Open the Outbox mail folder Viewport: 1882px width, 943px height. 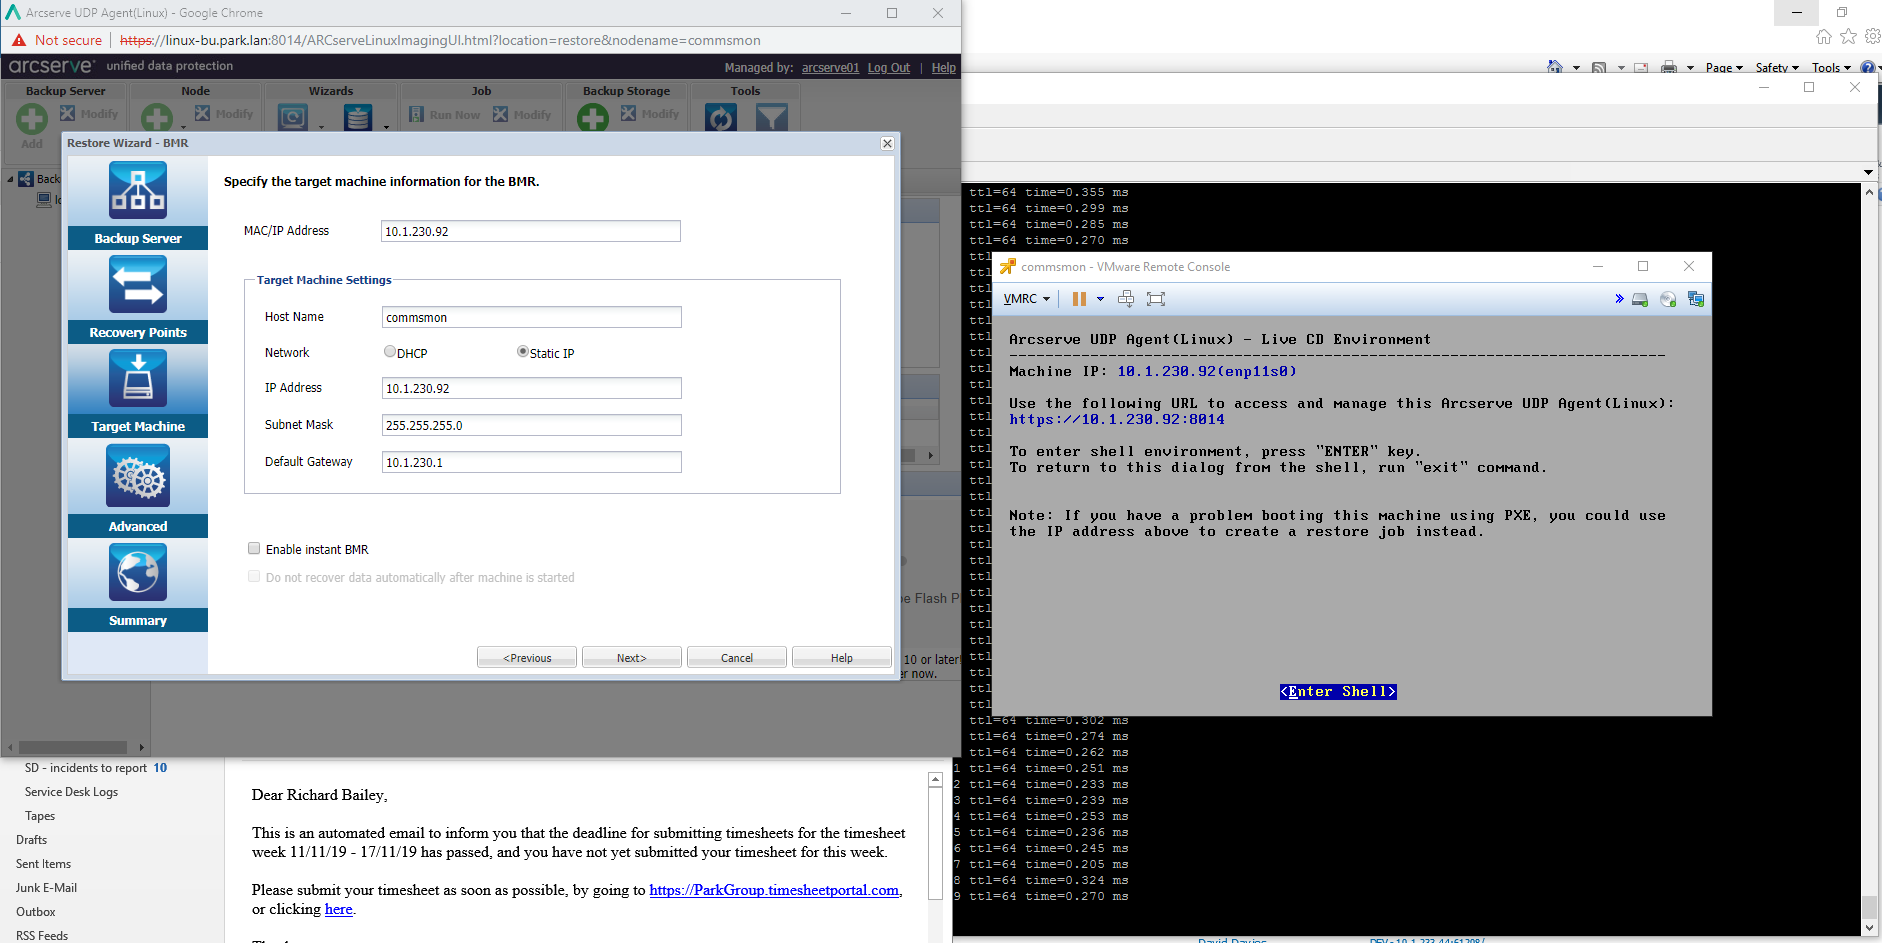pyautogui.click(x=35, y=912)
